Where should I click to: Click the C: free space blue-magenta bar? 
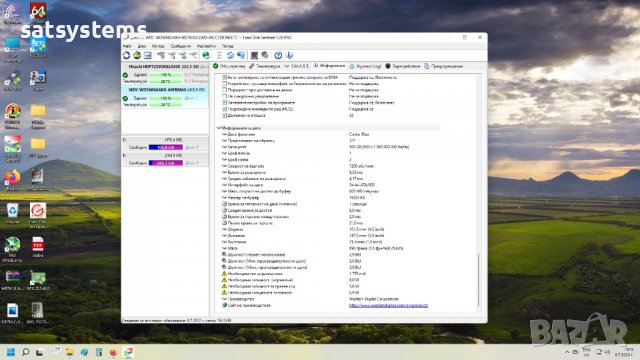click(166, 147)
